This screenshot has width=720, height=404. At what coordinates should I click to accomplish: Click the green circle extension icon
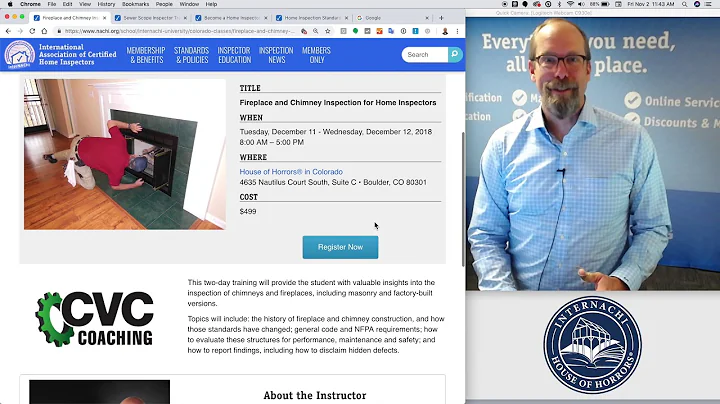pos(355,31)
